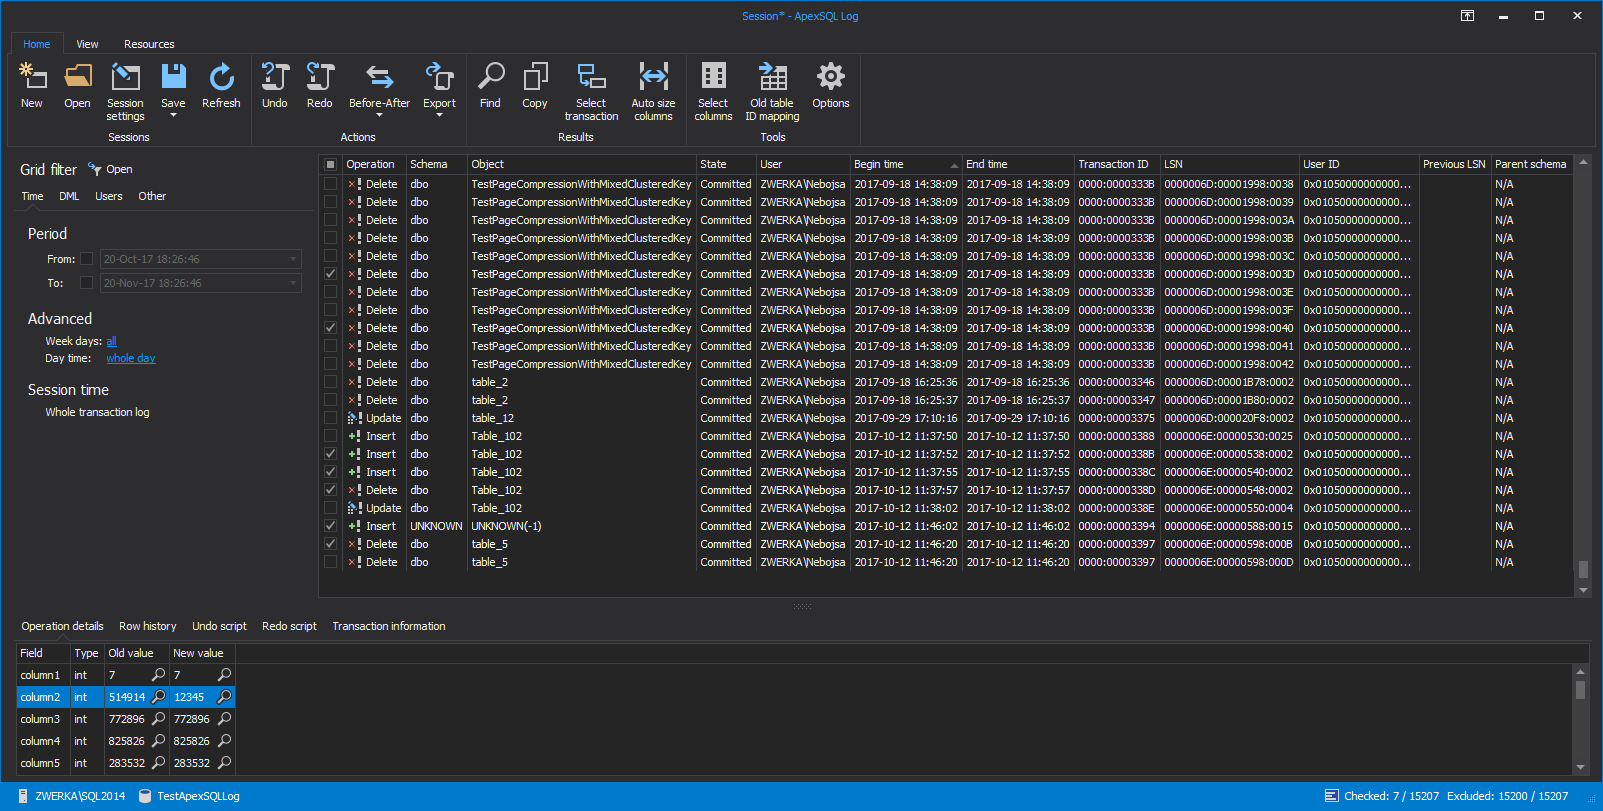Select the DML filter tab
Image resolution: width=1603 pixels, height=811 pixels.
[x=69, y=196]
